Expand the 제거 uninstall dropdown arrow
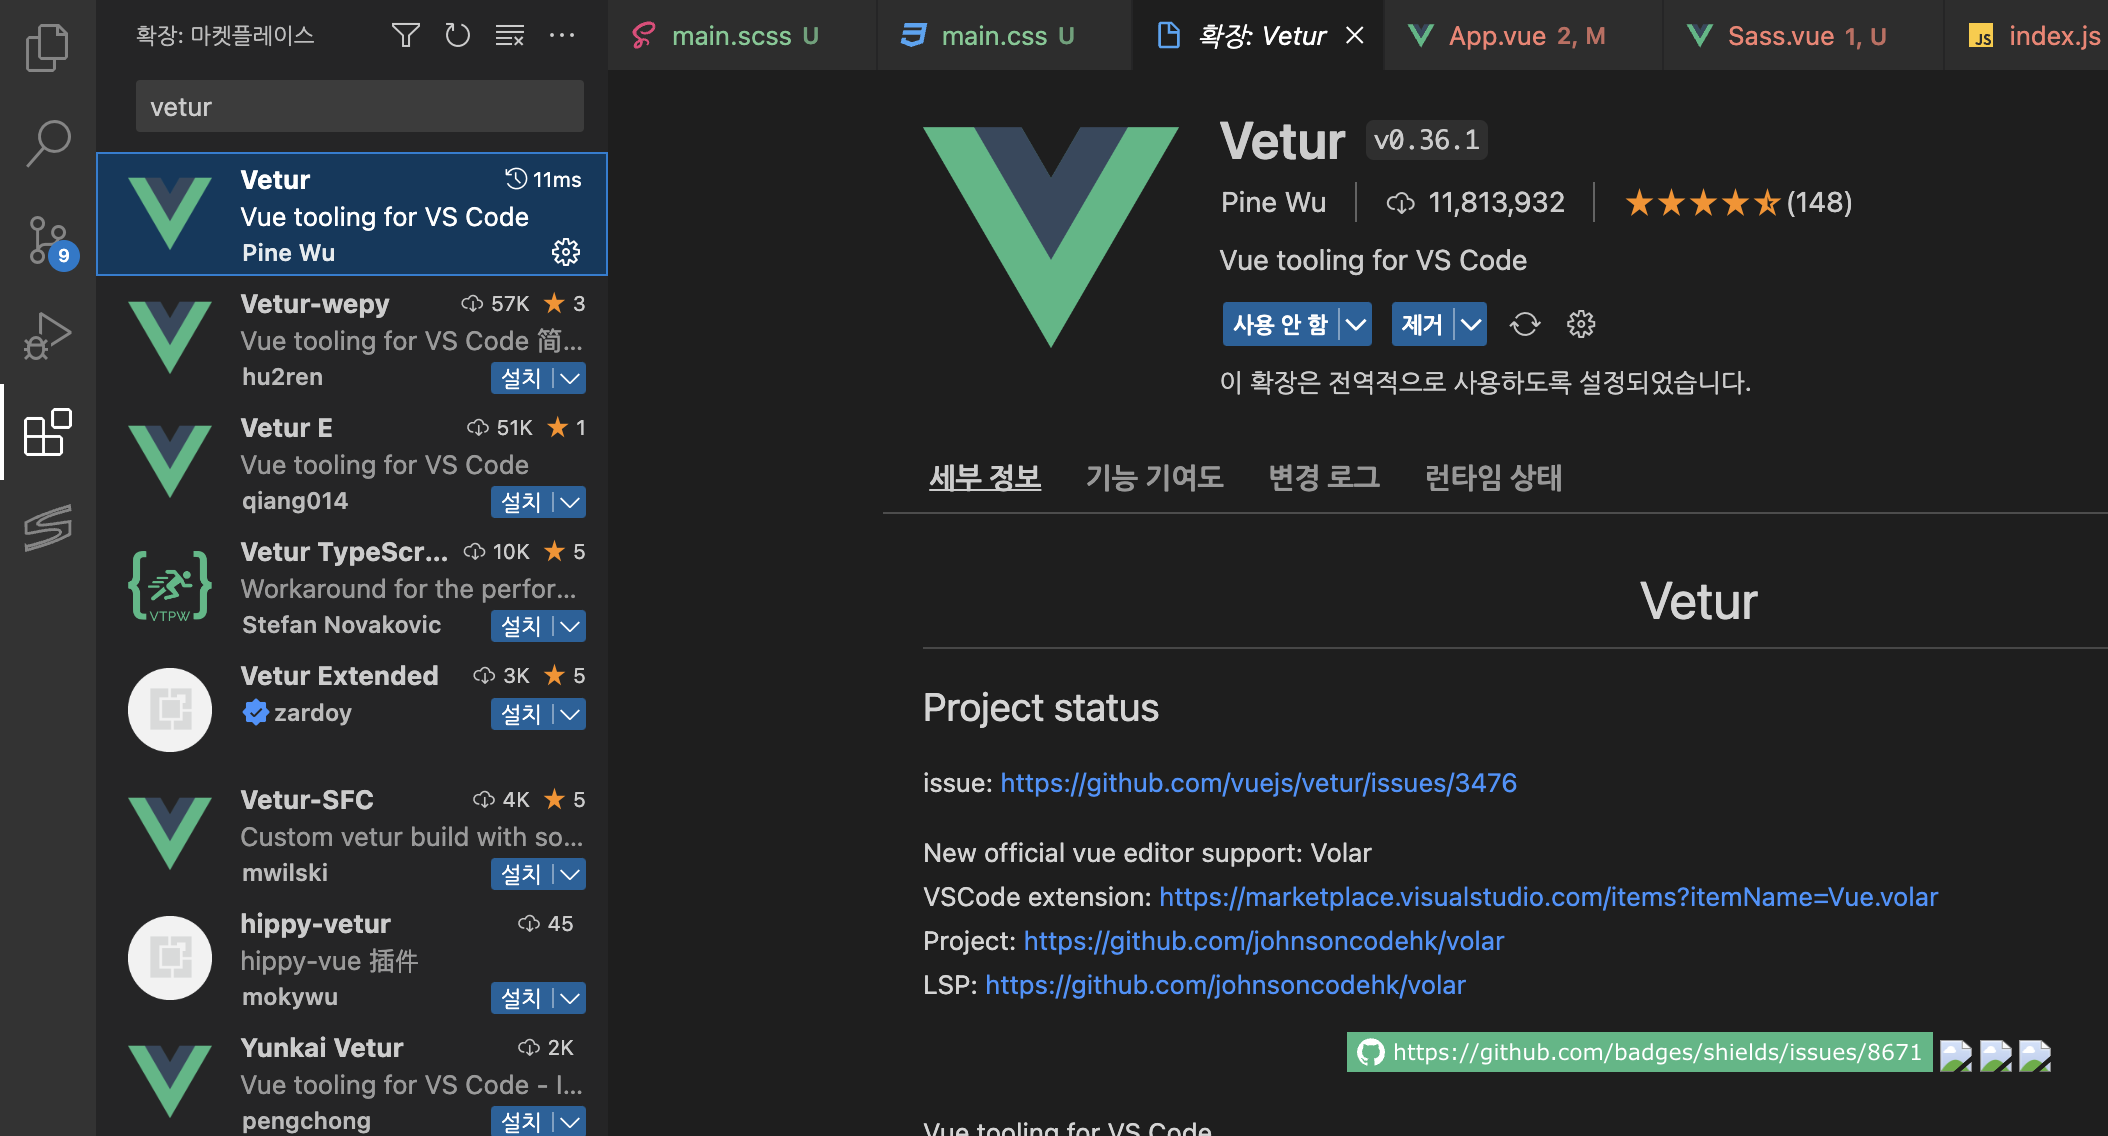 (1470, 324)
